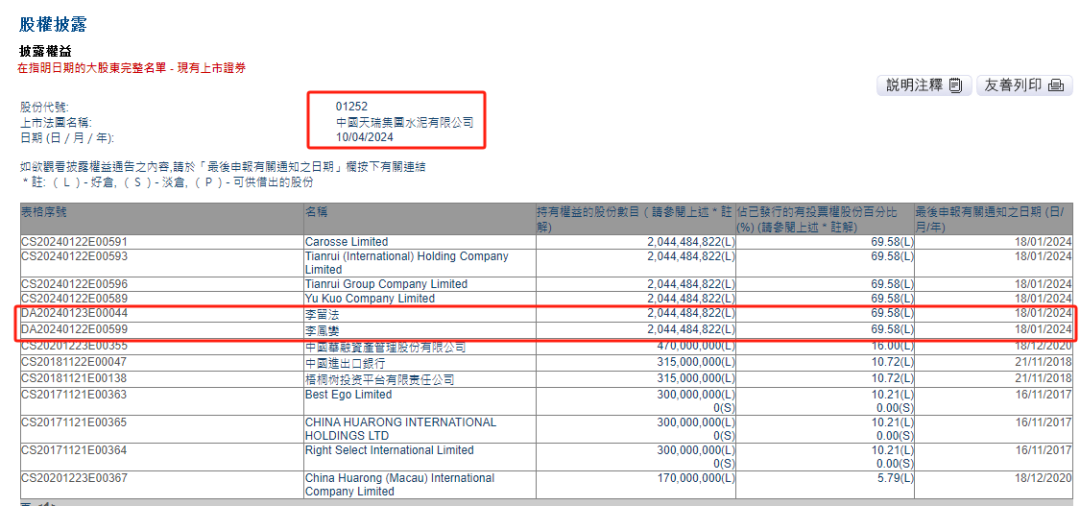Click shareholder name Best Ego Limited
Viewport: 1080px width, 506px height.
point(348,394)
